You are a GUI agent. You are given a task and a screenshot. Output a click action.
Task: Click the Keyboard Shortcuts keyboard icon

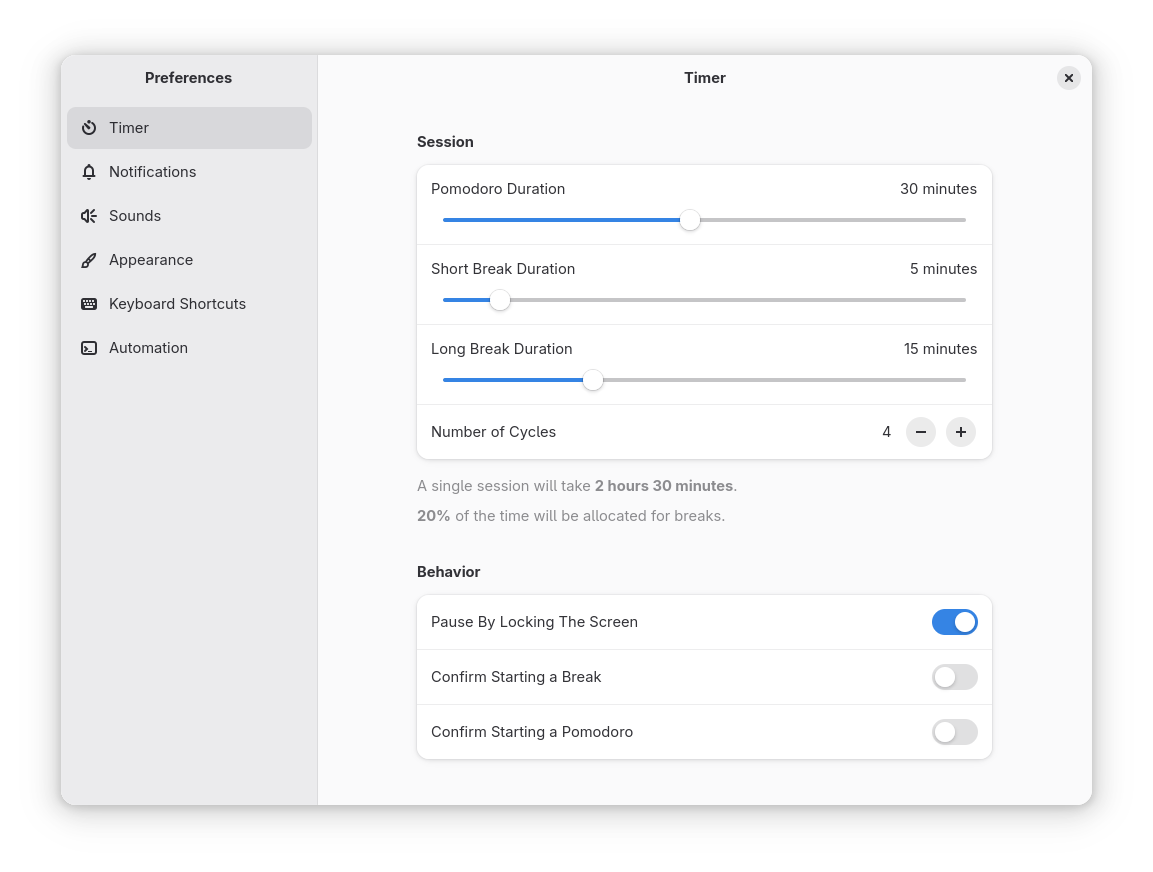click(x=89, y=304)
